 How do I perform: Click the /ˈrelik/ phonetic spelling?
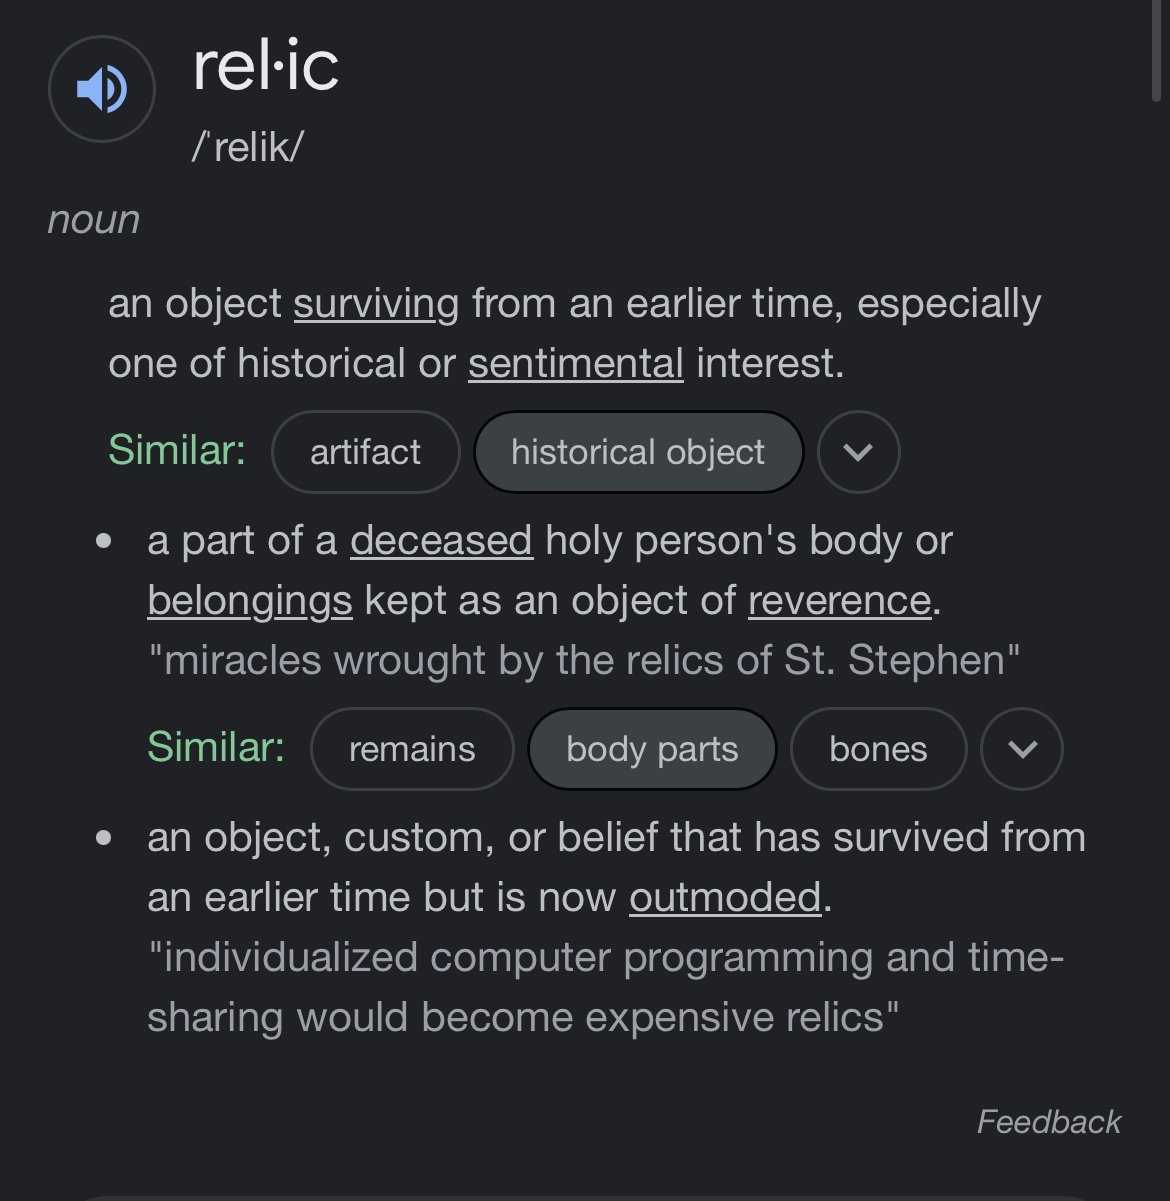tap(247, 147)
